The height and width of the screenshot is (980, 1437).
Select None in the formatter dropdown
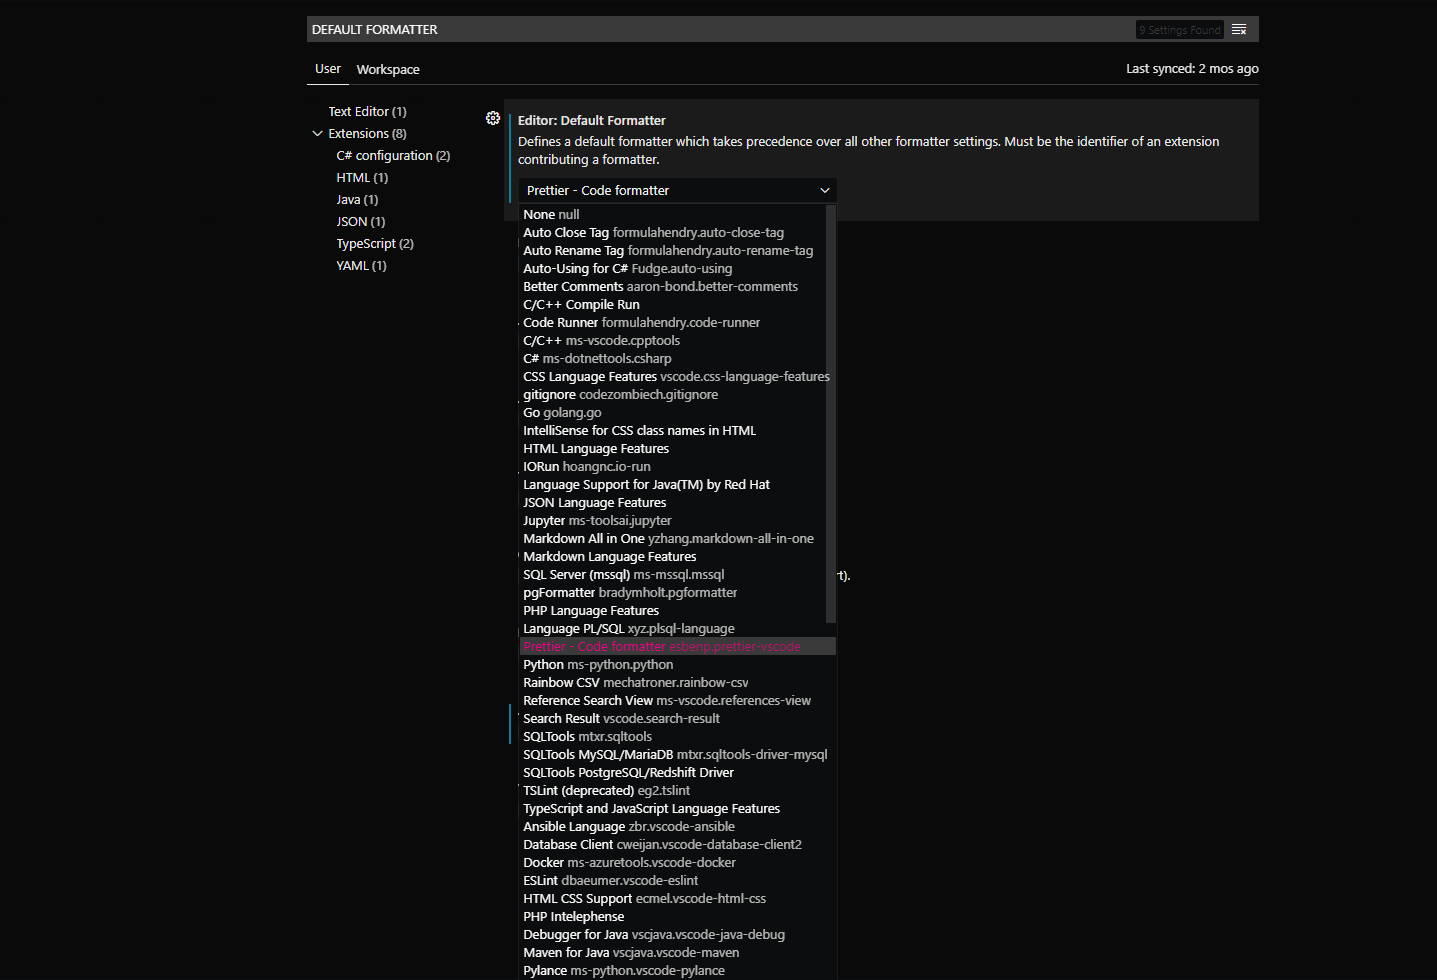[551, 214]
